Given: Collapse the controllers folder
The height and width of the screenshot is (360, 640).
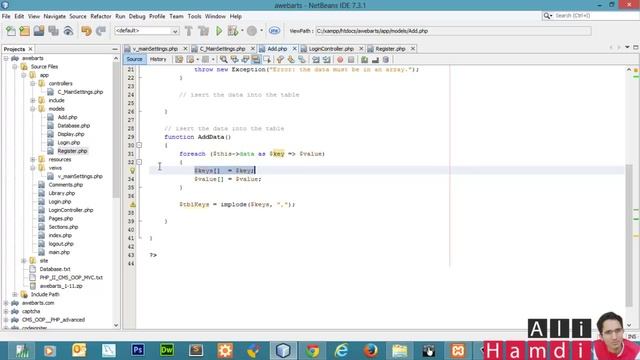Looking at the screenshot, I should 33,83.
